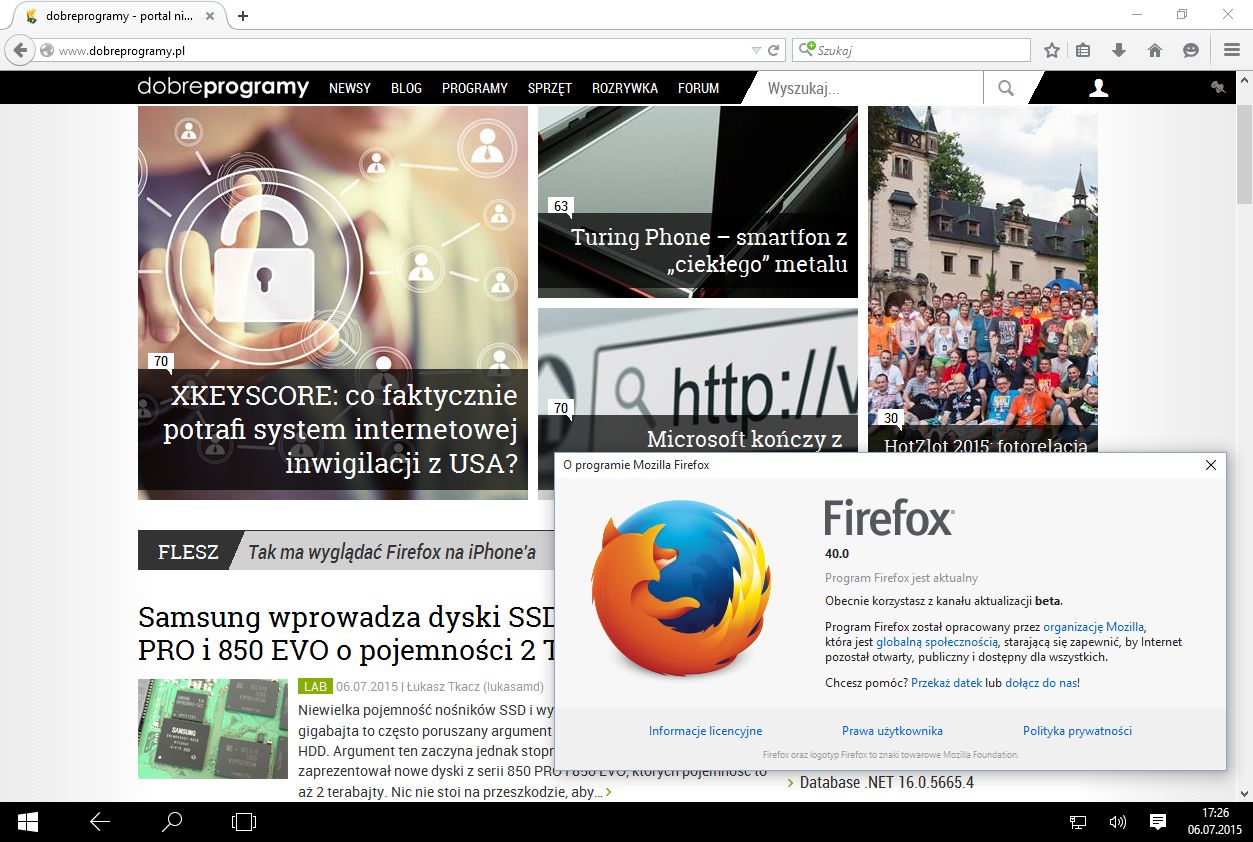Open the SPRZĘT menu item
Viewport: 1253px width, 842px height.
[x=550, y=88]
